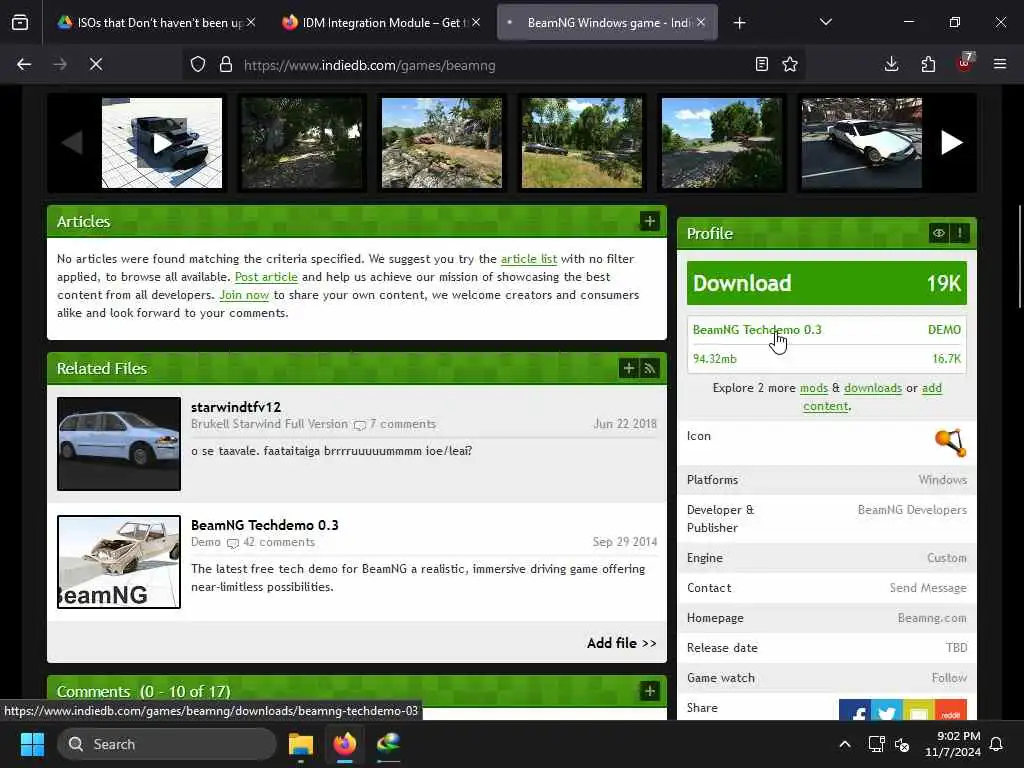Open BeamNG Developers link
Screen dimensions: 1024x768
pos(912,510)
